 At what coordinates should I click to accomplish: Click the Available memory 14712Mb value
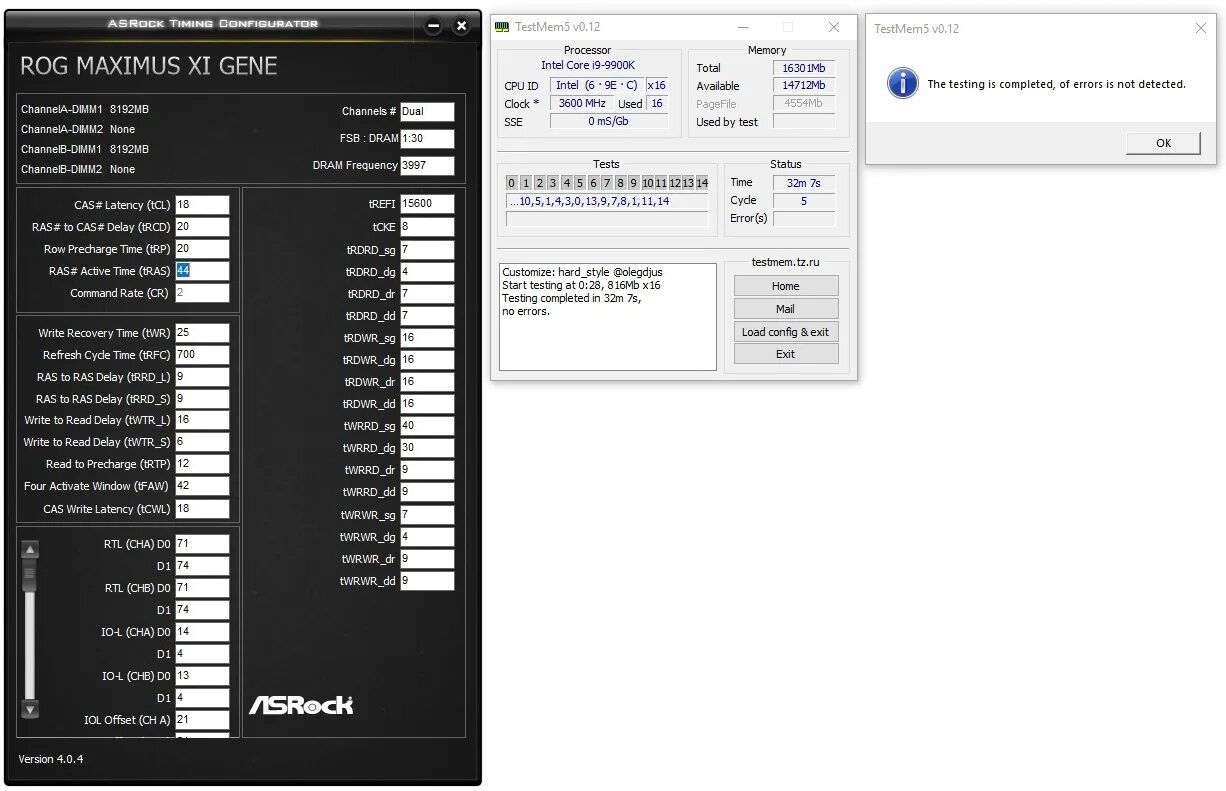point(803,86)
